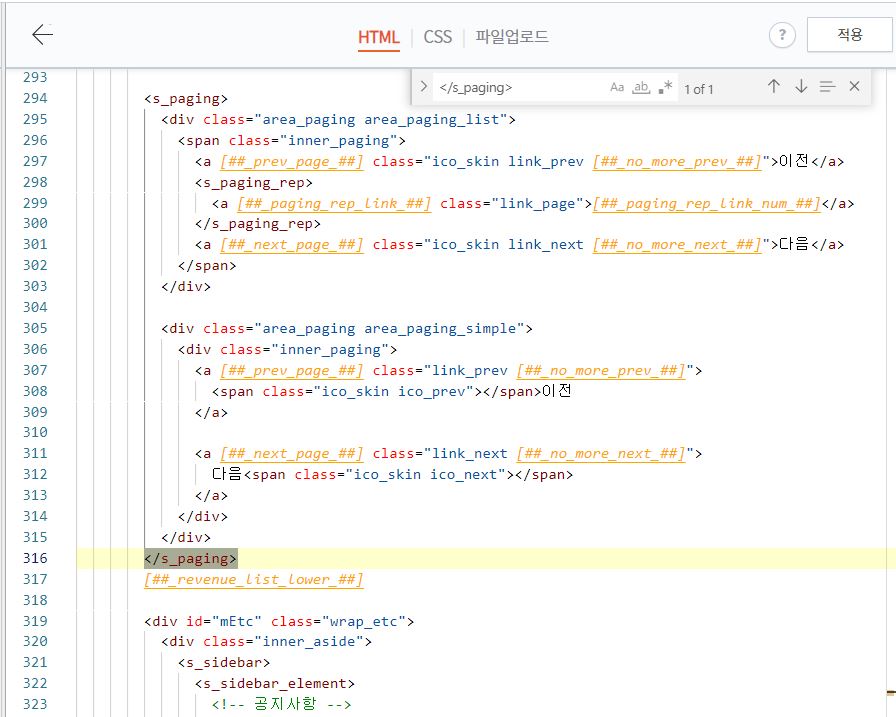Click line number 319
This screenshot has width=896, height=717.
[35, 621]
